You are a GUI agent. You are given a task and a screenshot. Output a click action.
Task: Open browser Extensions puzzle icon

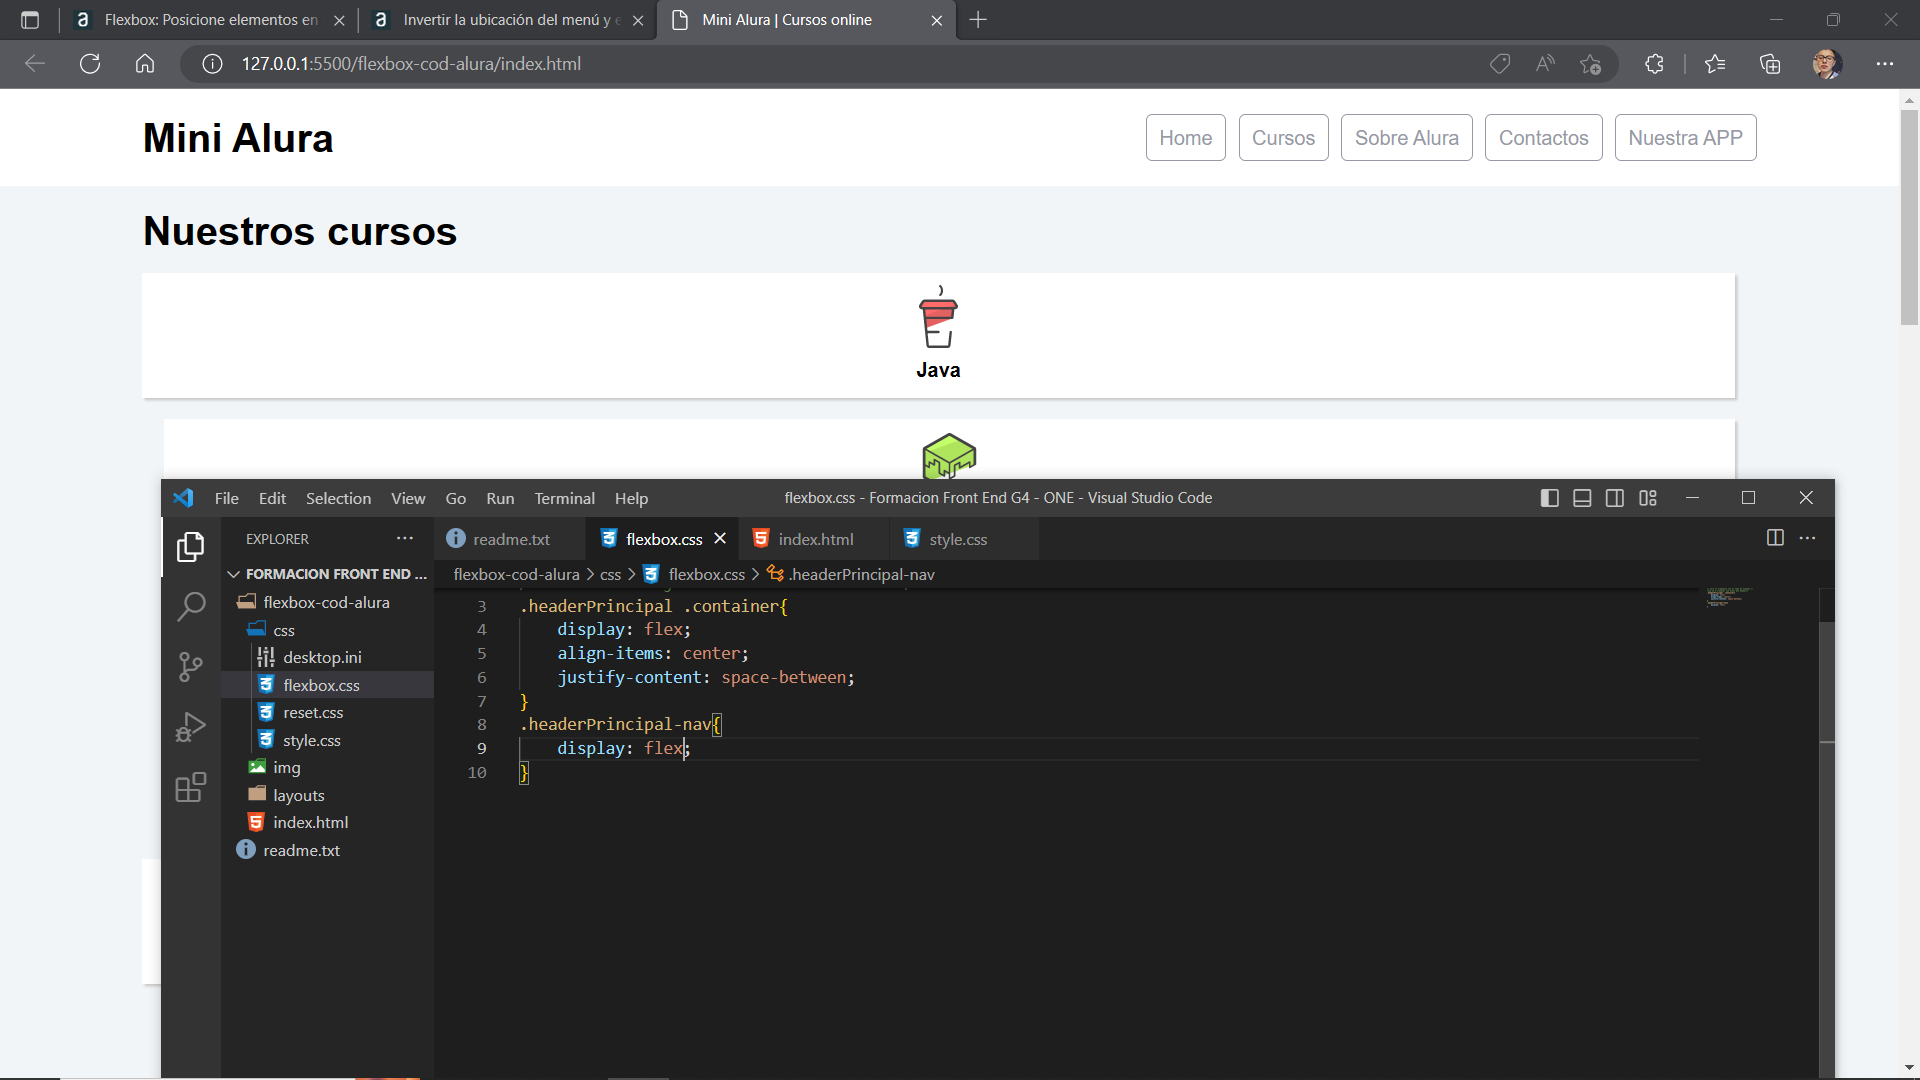point(1655,64)
